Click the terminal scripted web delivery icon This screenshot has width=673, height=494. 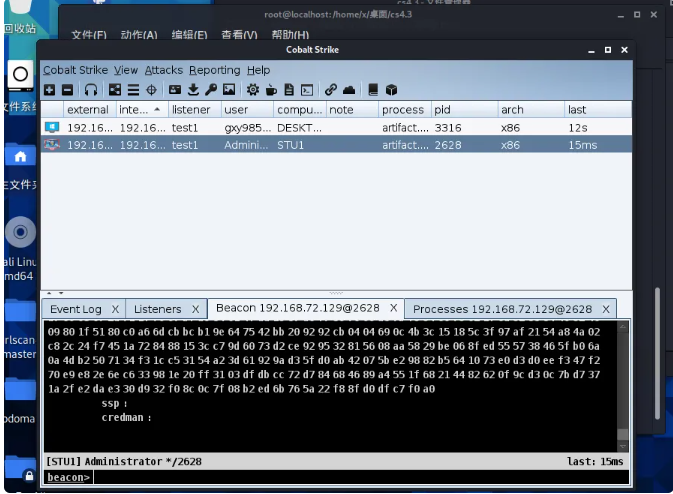pyautogui.click(x=307, y=90)
